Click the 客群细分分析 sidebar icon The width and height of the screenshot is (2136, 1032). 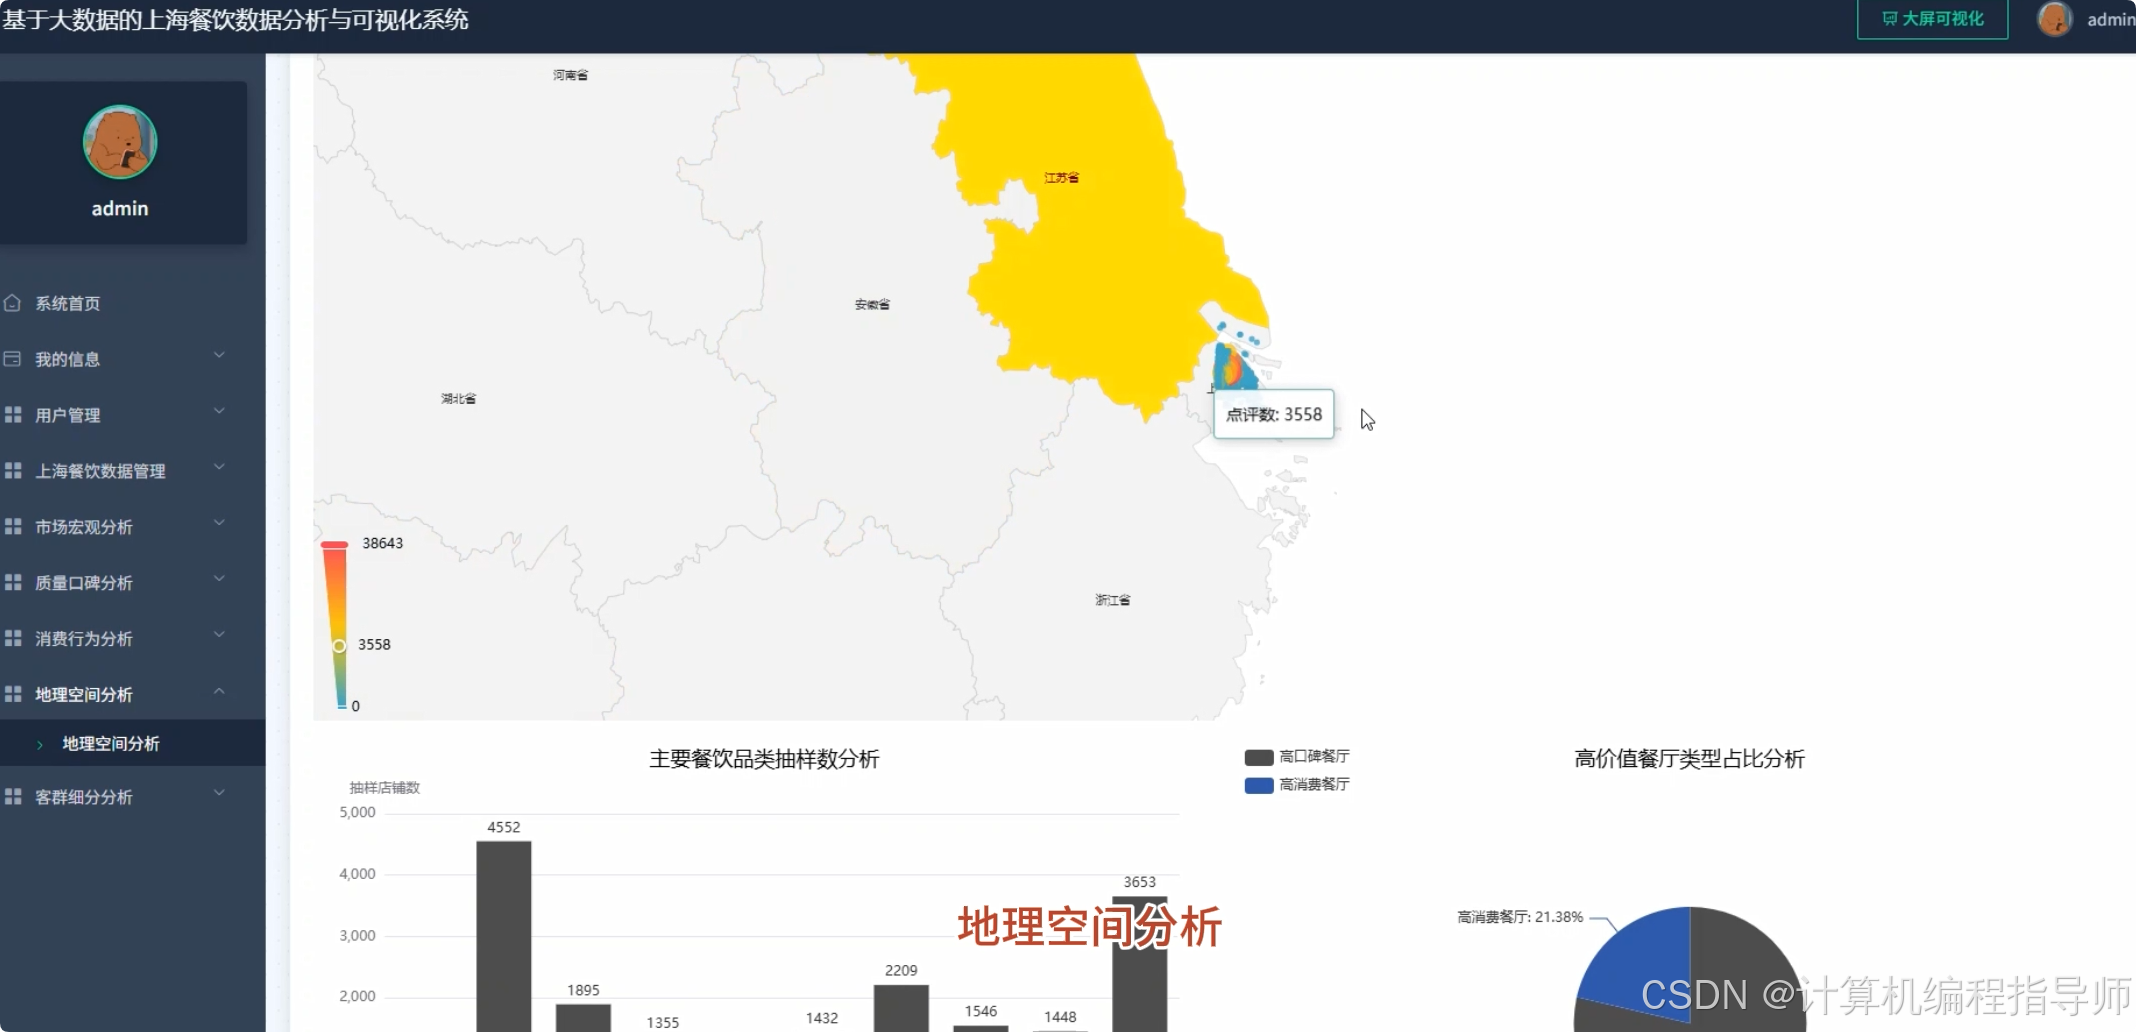(x=14, y=796)
